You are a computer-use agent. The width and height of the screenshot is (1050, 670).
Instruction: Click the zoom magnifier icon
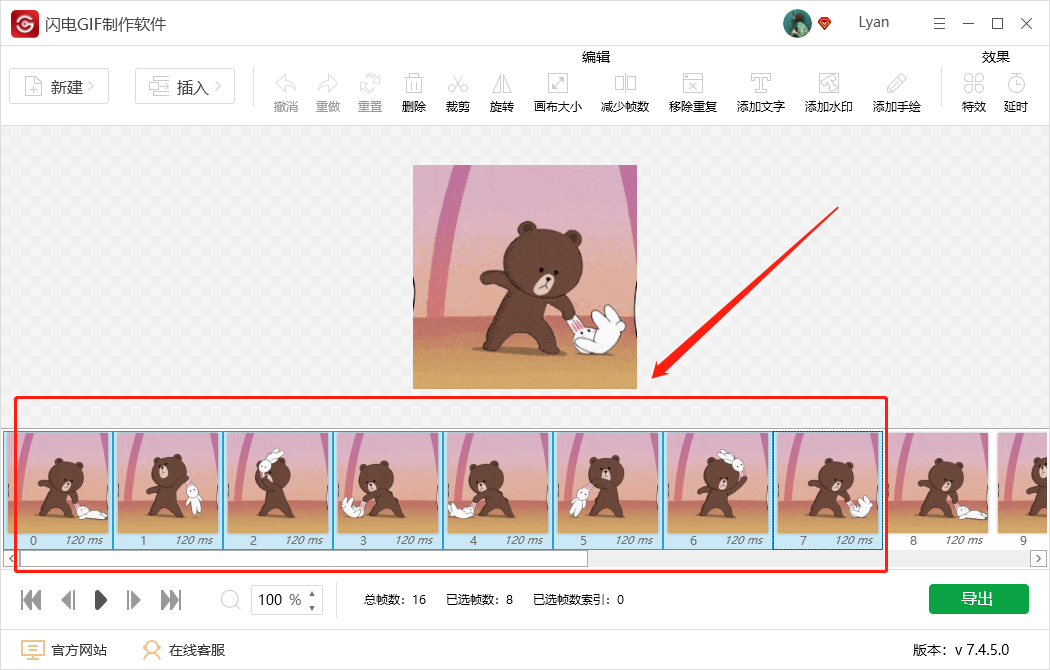[230, 600]
